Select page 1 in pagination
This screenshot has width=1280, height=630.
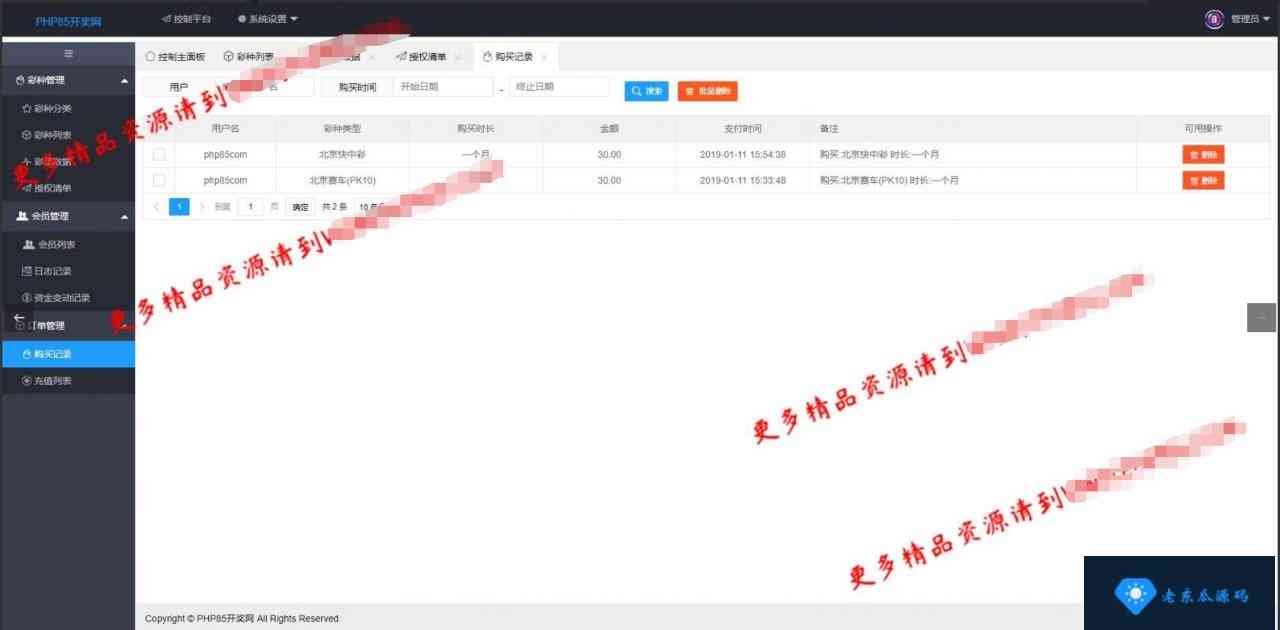point(179,207)
